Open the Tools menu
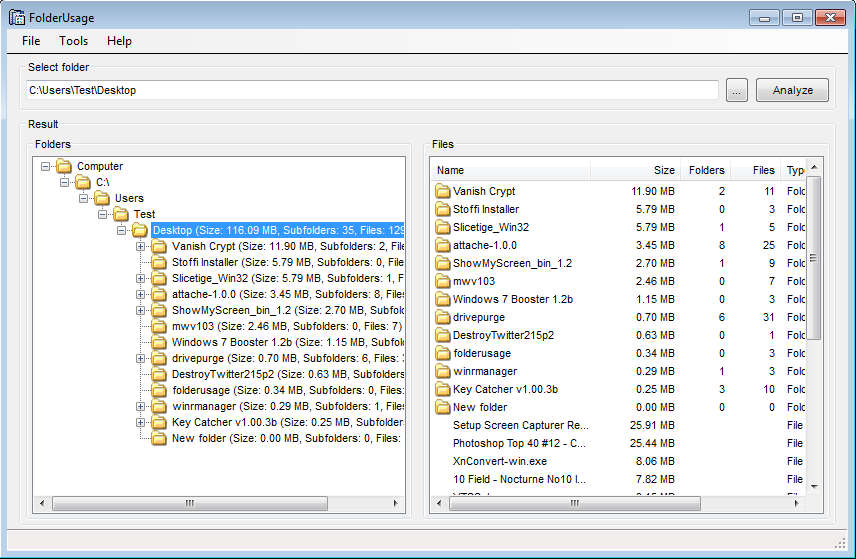 pos(73,41)
